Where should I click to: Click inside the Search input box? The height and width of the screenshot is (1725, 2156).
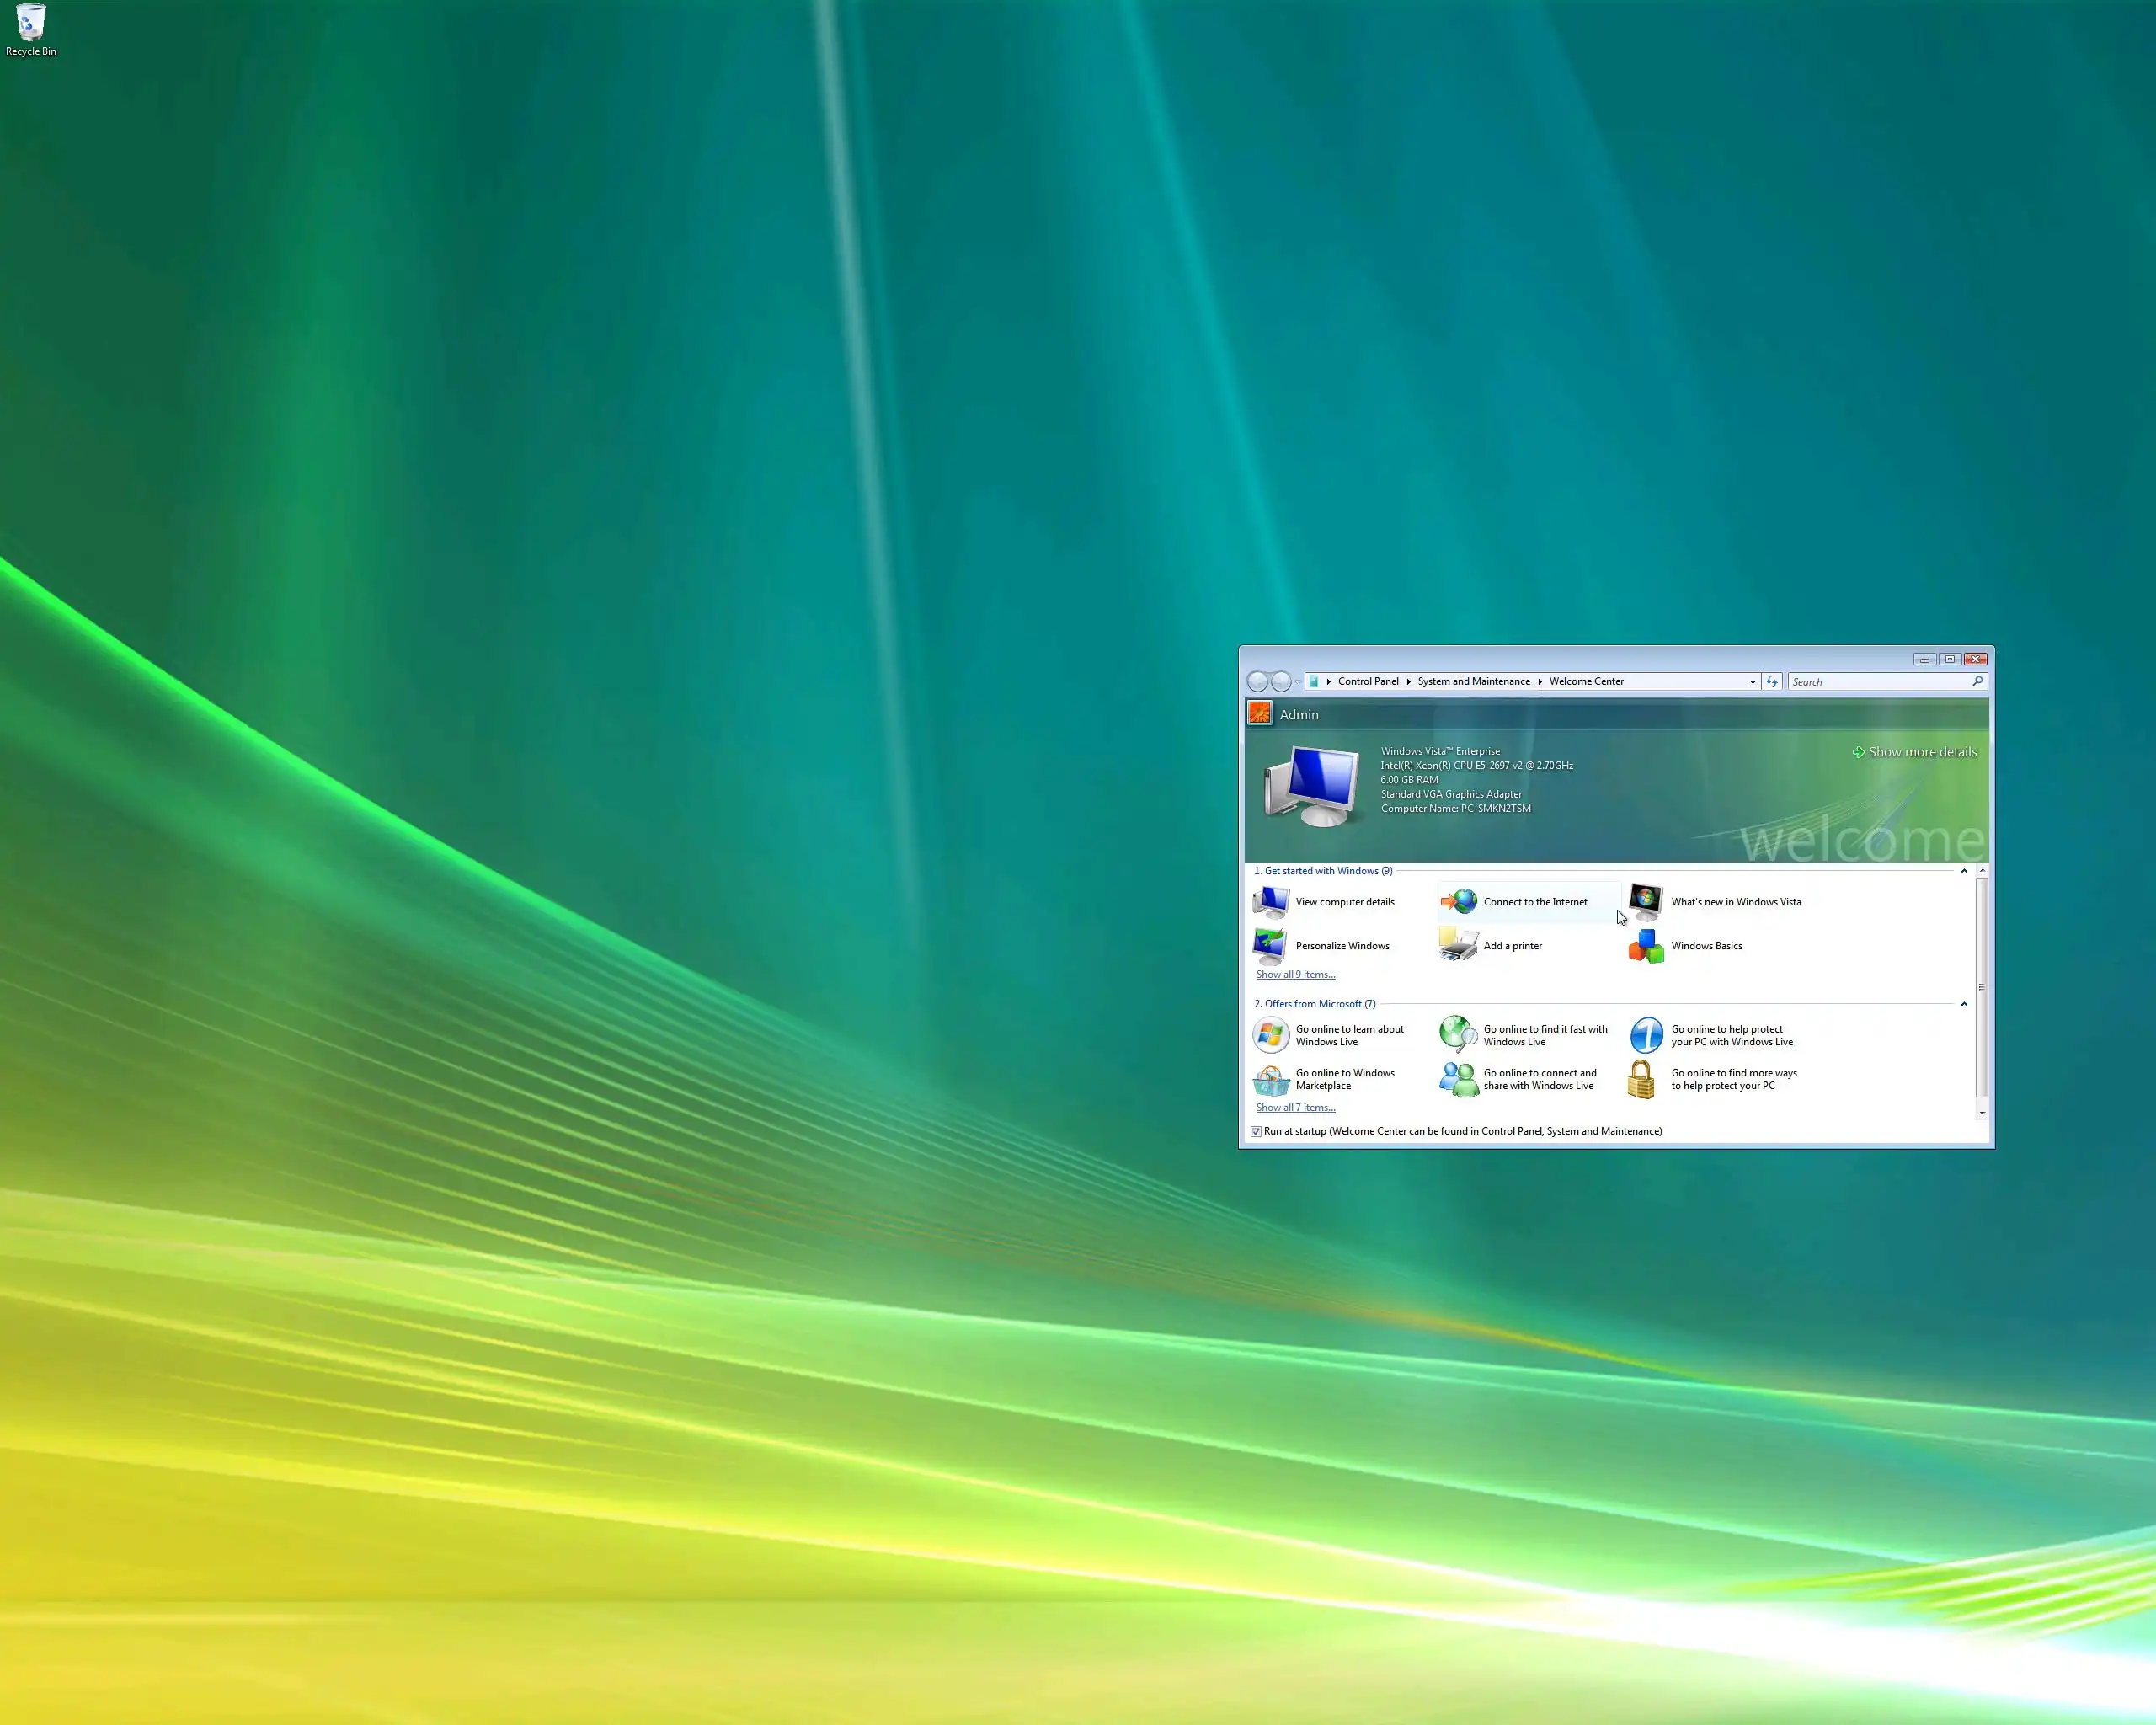[1878, 682]
